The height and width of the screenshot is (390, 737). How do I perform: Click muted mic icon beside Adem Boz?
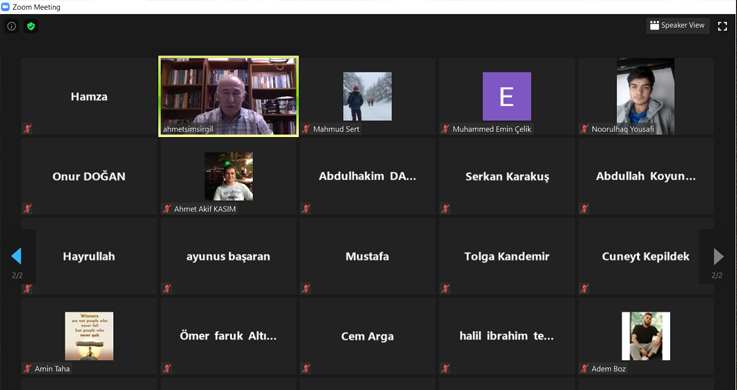[x=584, y=368]
